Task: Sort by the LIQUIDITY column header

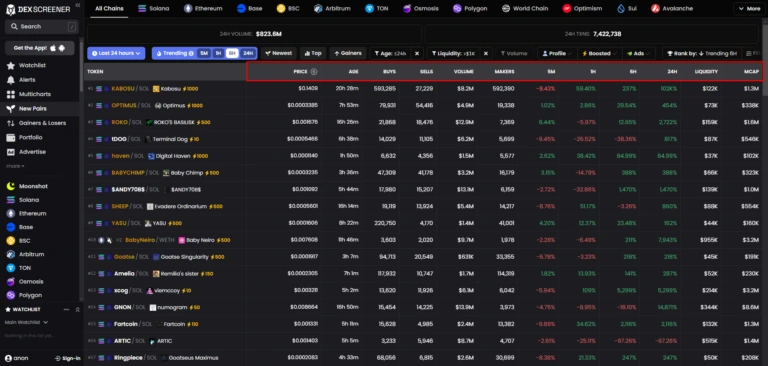Action: pos(706,72)
